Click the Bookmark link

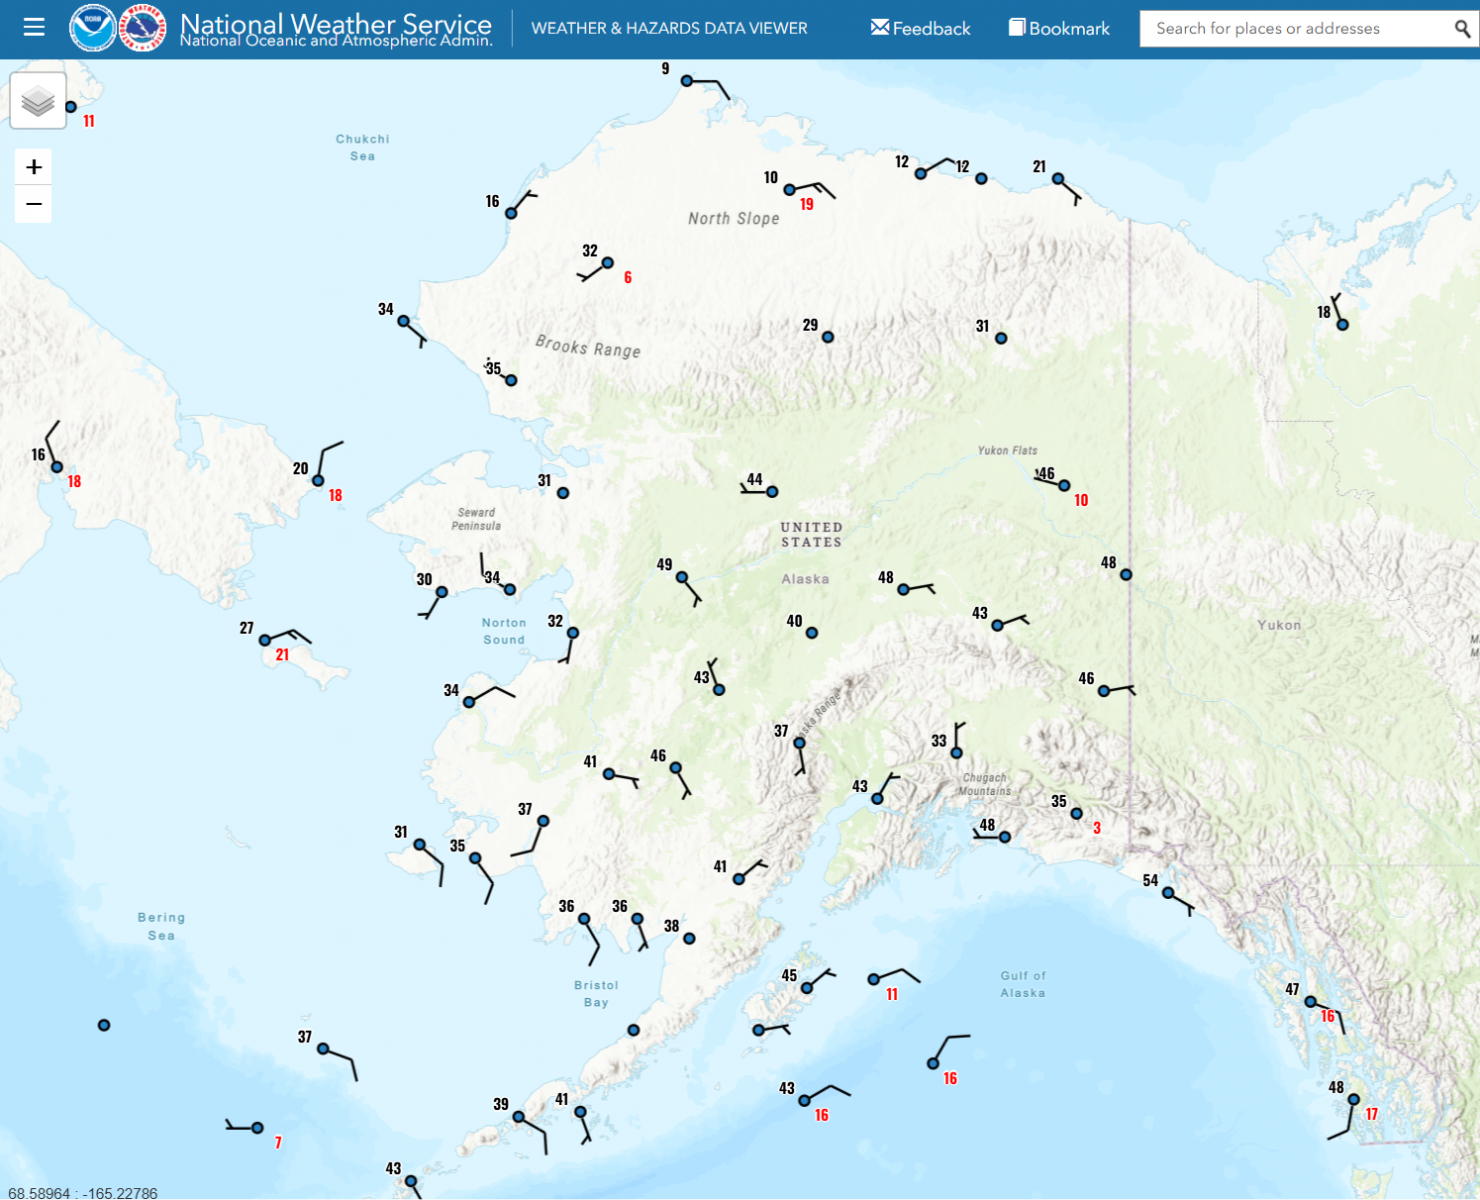pos(1059,28)
